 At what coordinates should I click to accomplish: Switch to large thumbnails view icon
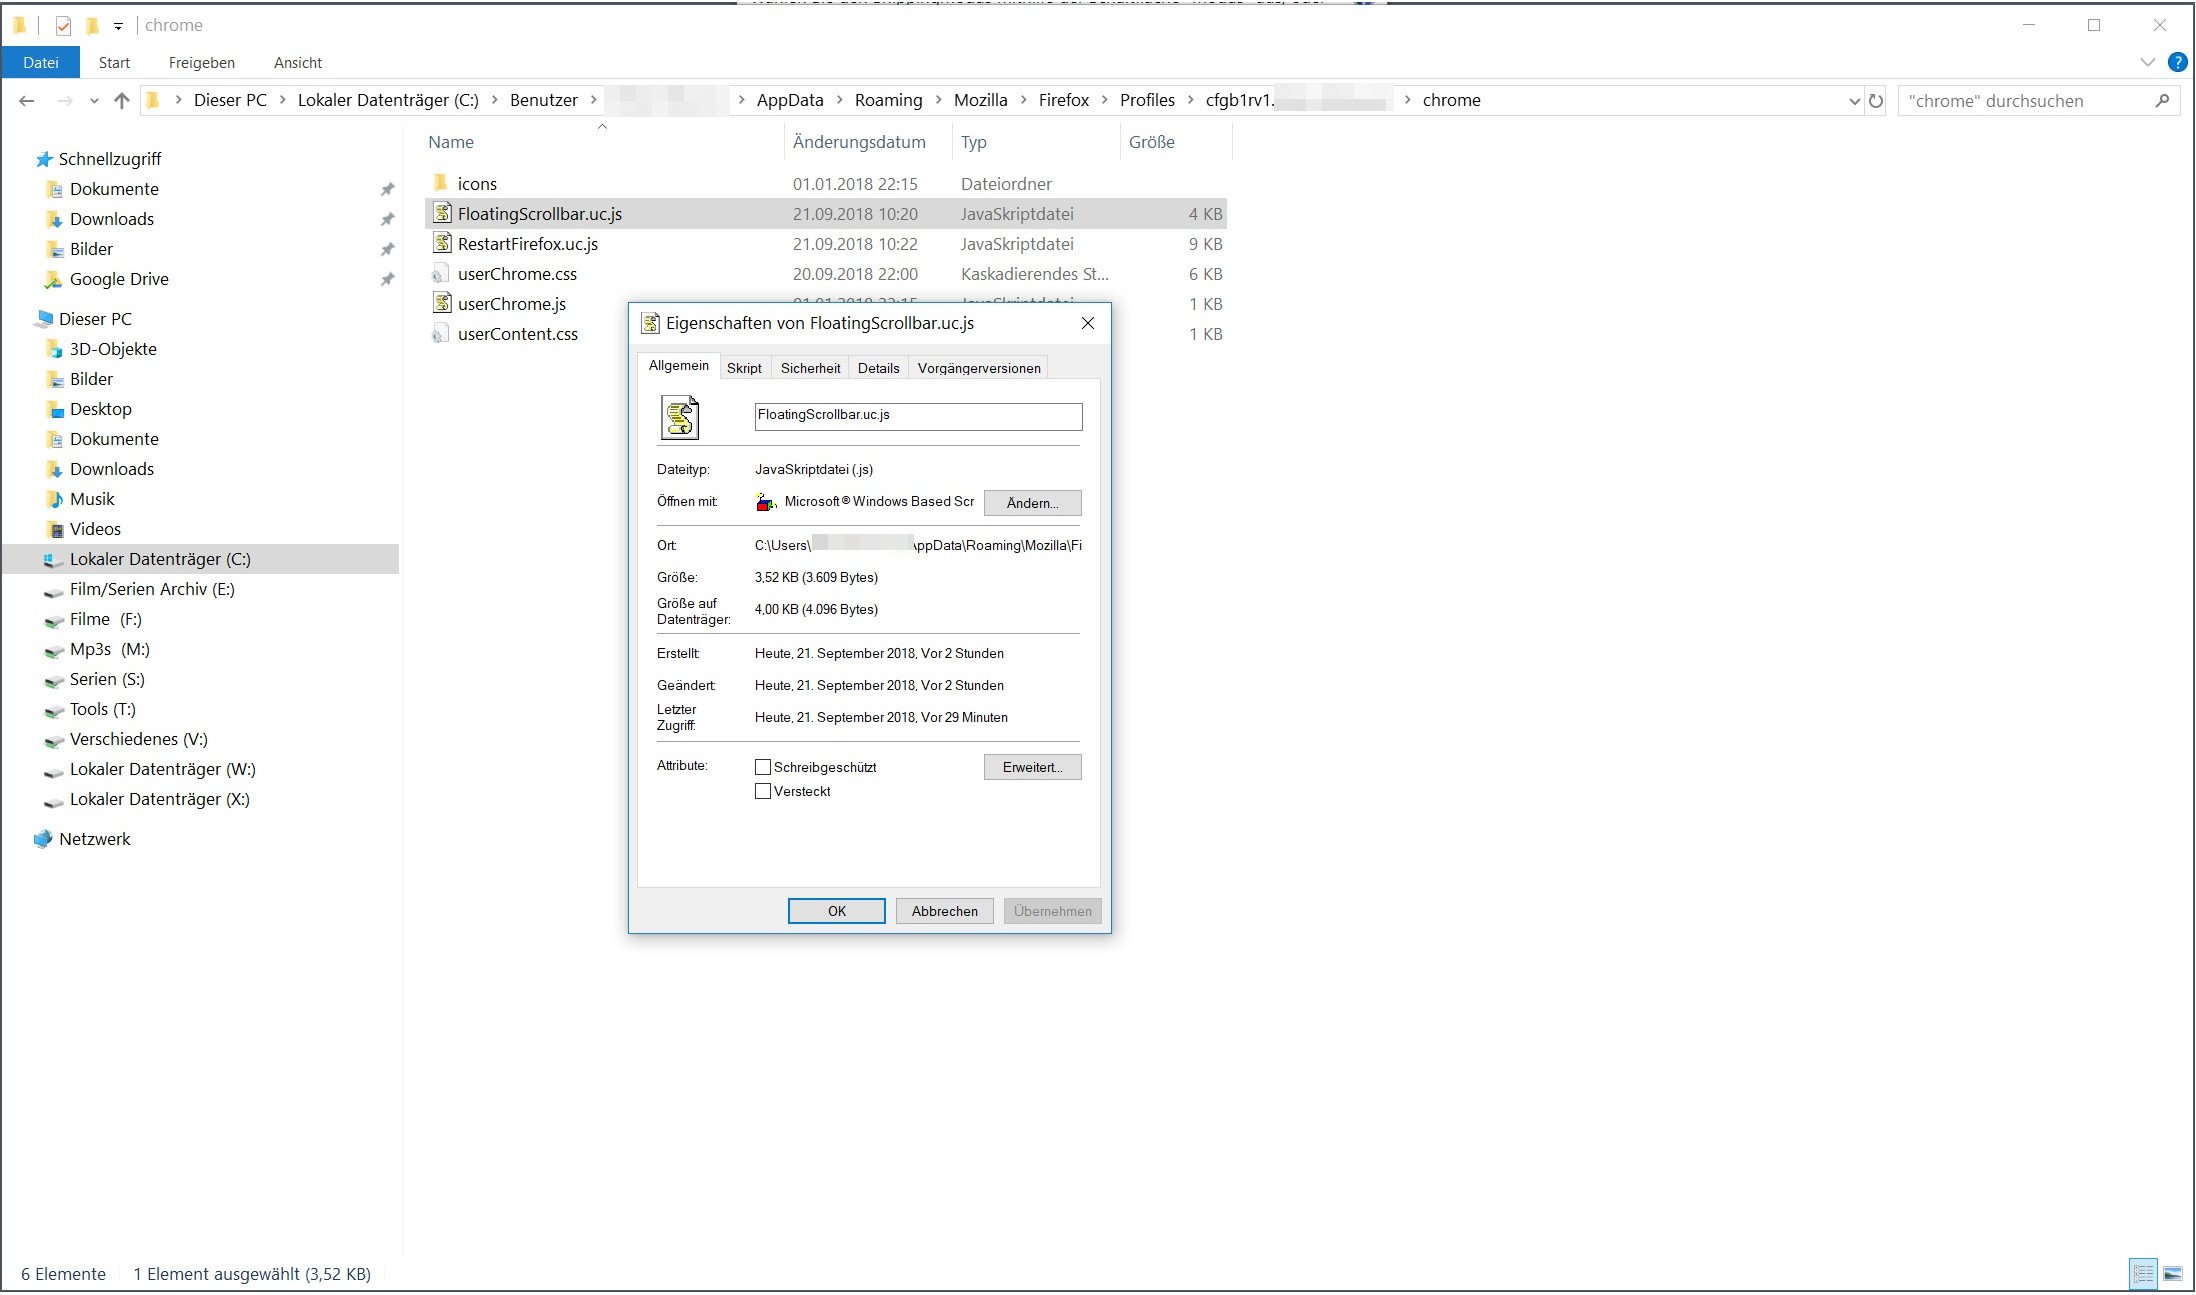(2172, 1274)
